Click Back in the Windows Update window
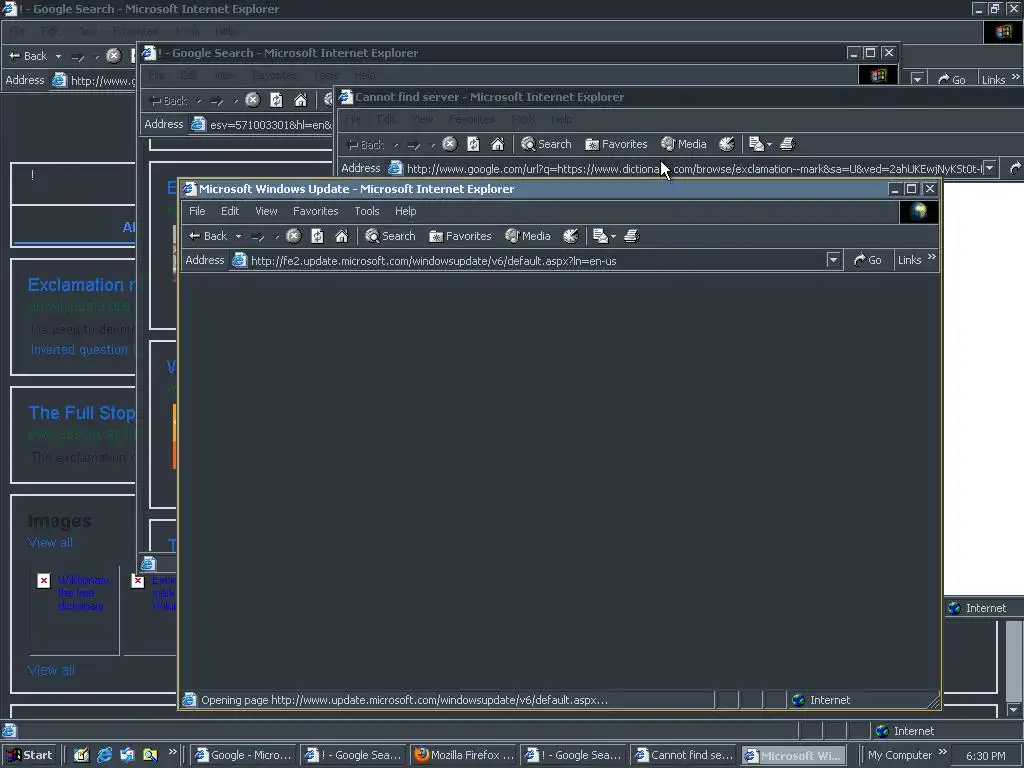Image resolution: width=1024 pixels, height=768 pixels. click(208, 236)
